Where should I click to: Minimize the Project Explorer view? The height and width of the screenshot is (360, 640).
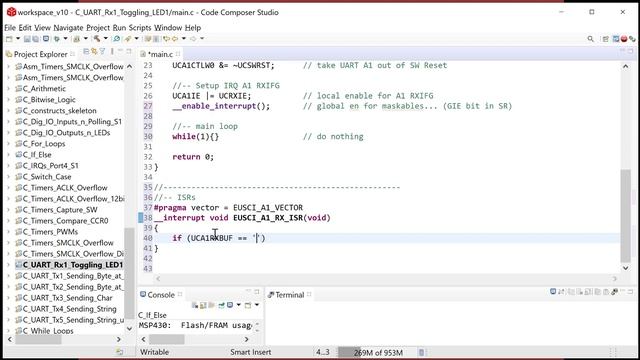click(120, 51)
